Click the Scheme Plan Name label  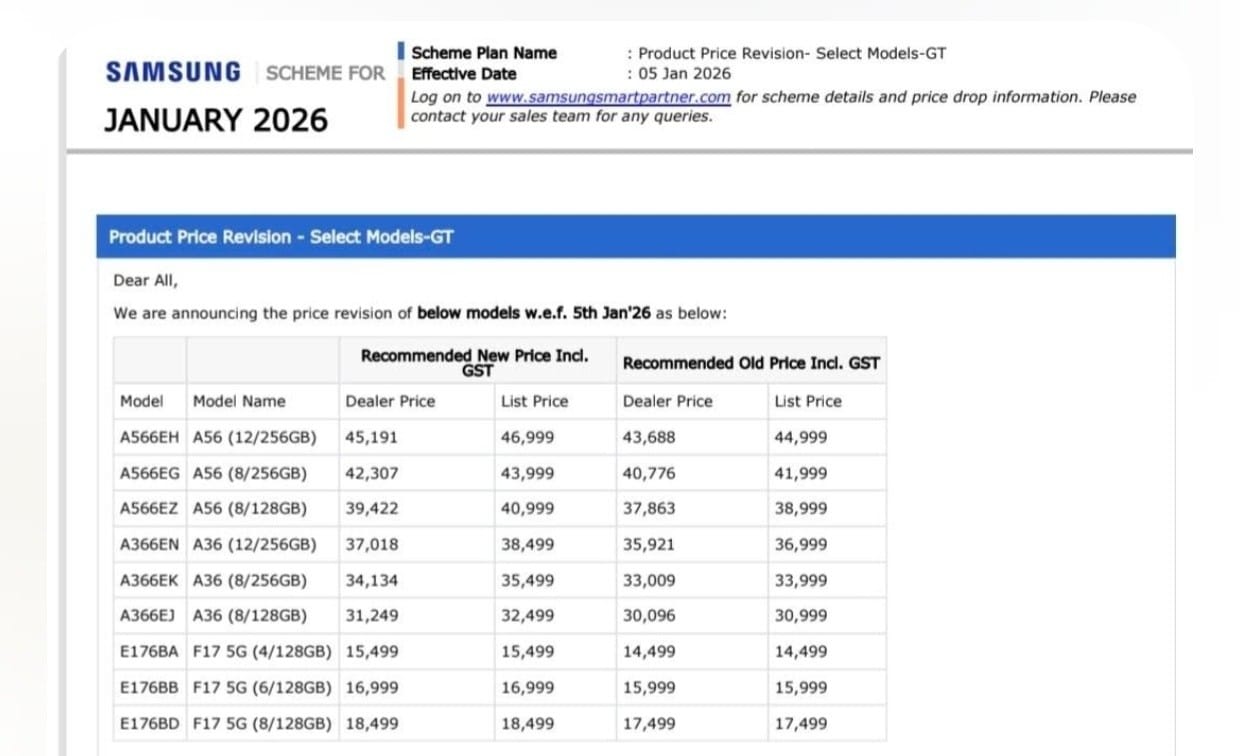[484, 53]
